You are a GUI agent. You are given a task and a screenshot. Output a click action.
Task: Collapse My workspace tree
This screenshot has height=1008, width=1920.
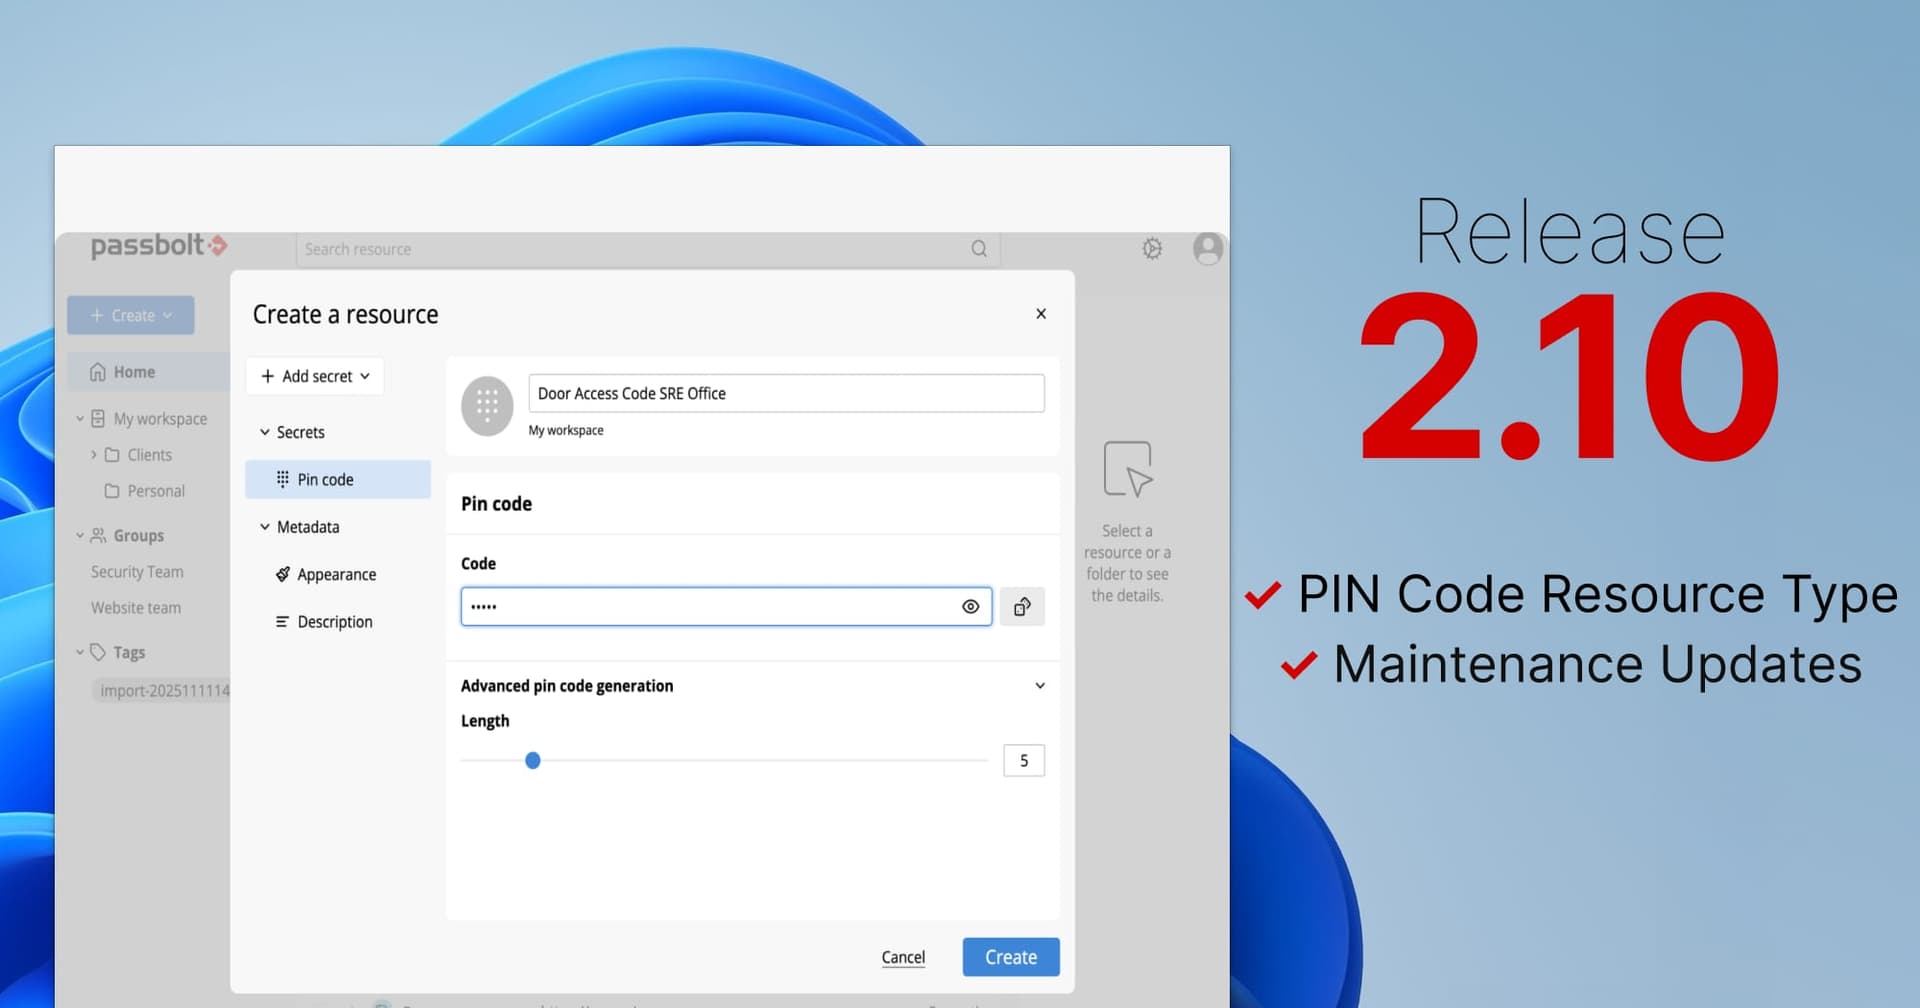[x=80, y=419]
